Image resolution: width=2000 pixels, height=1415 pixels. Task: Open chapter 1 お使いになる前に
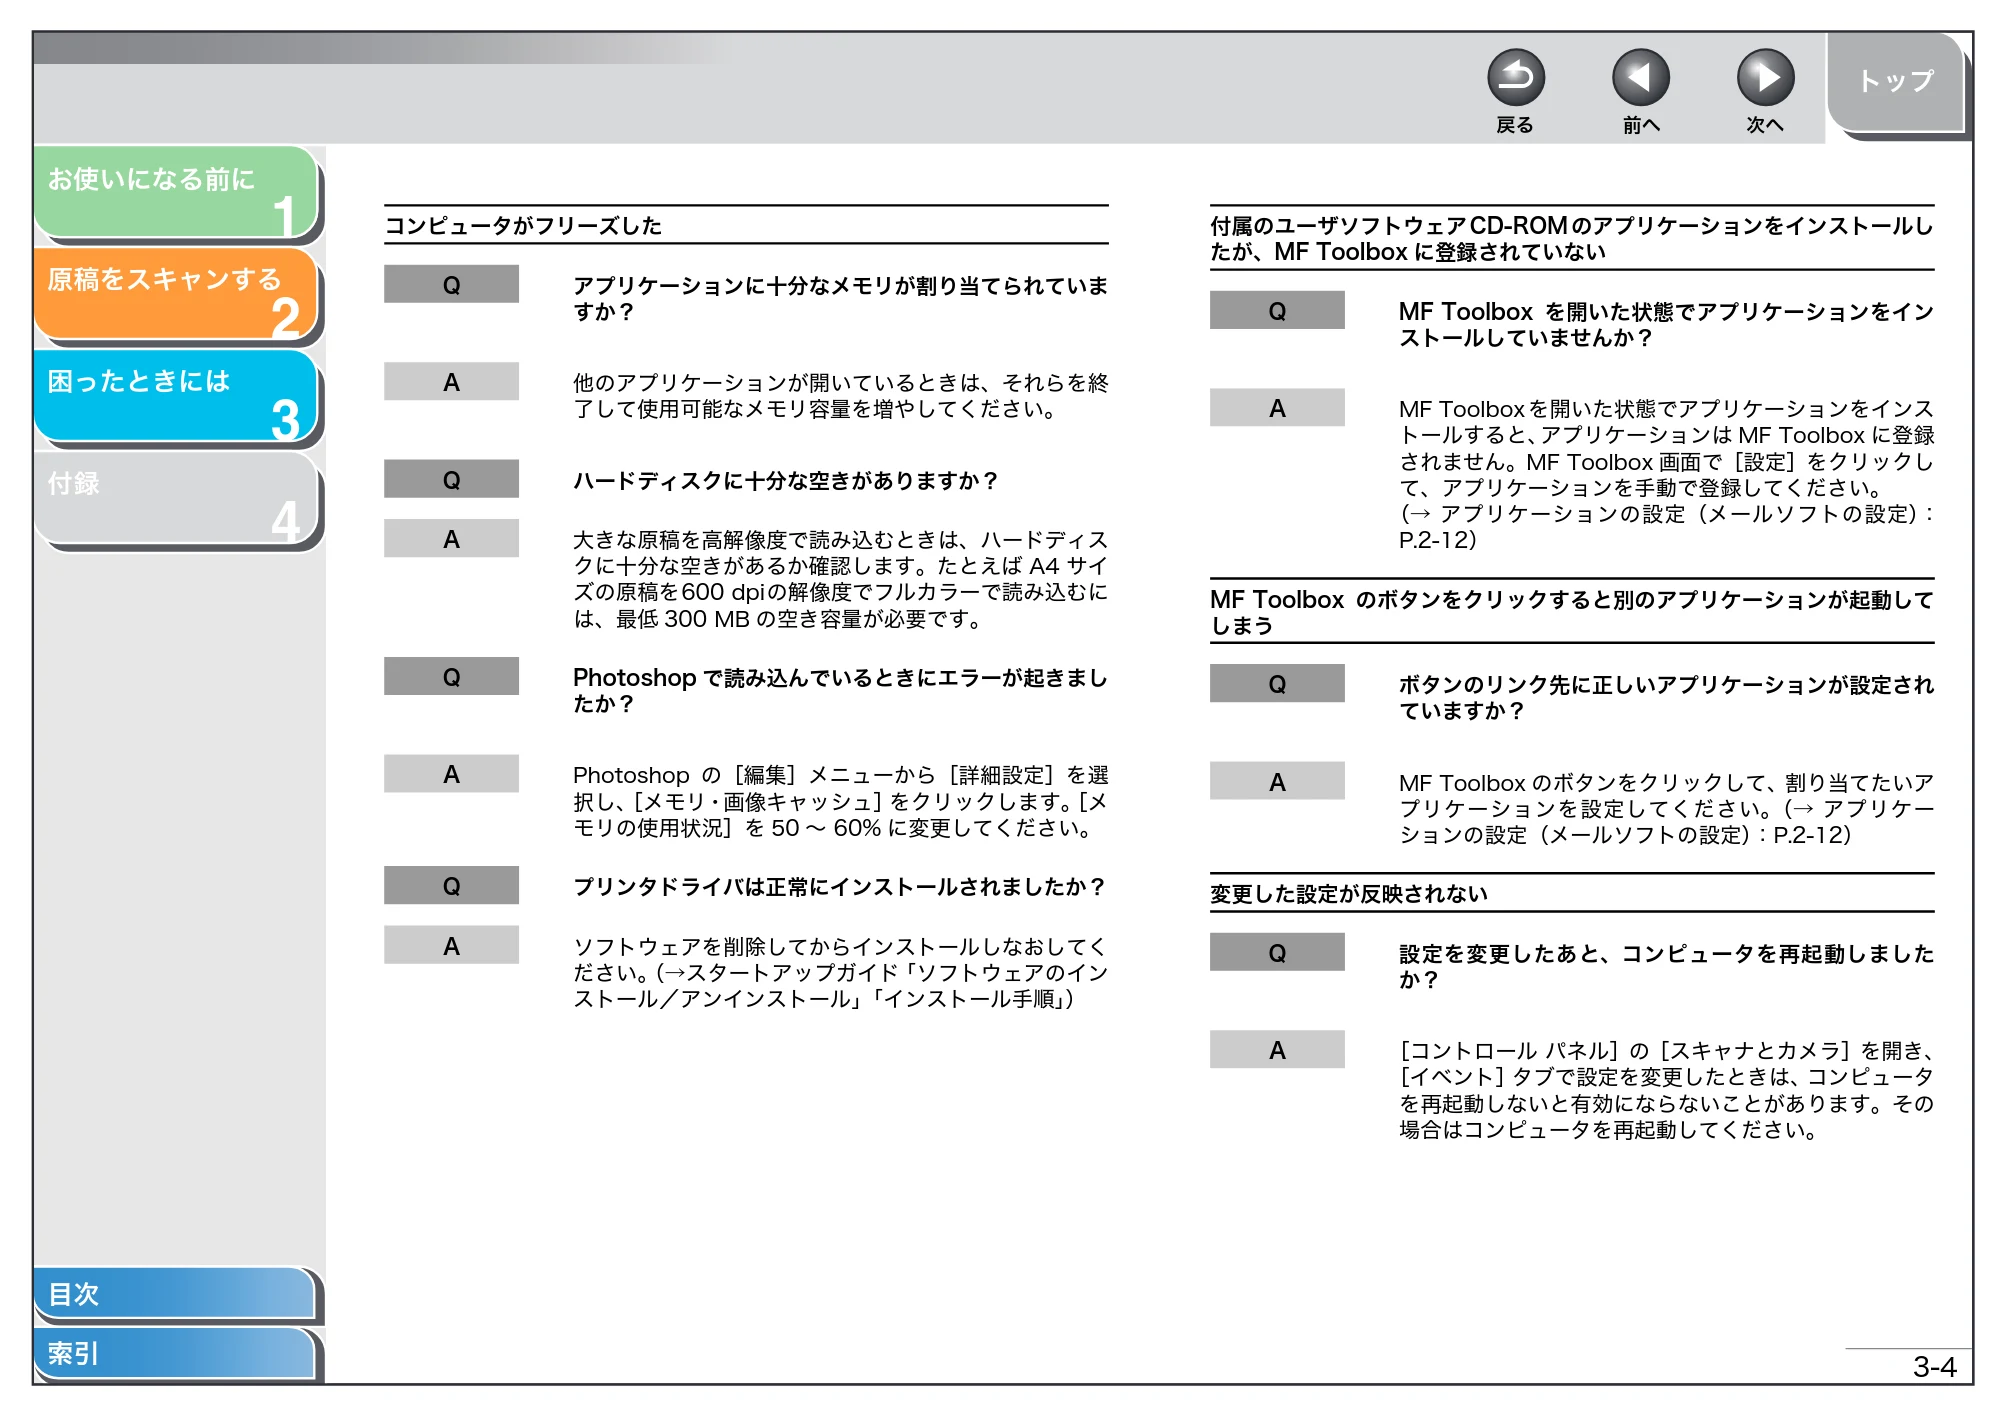[176, 192]
